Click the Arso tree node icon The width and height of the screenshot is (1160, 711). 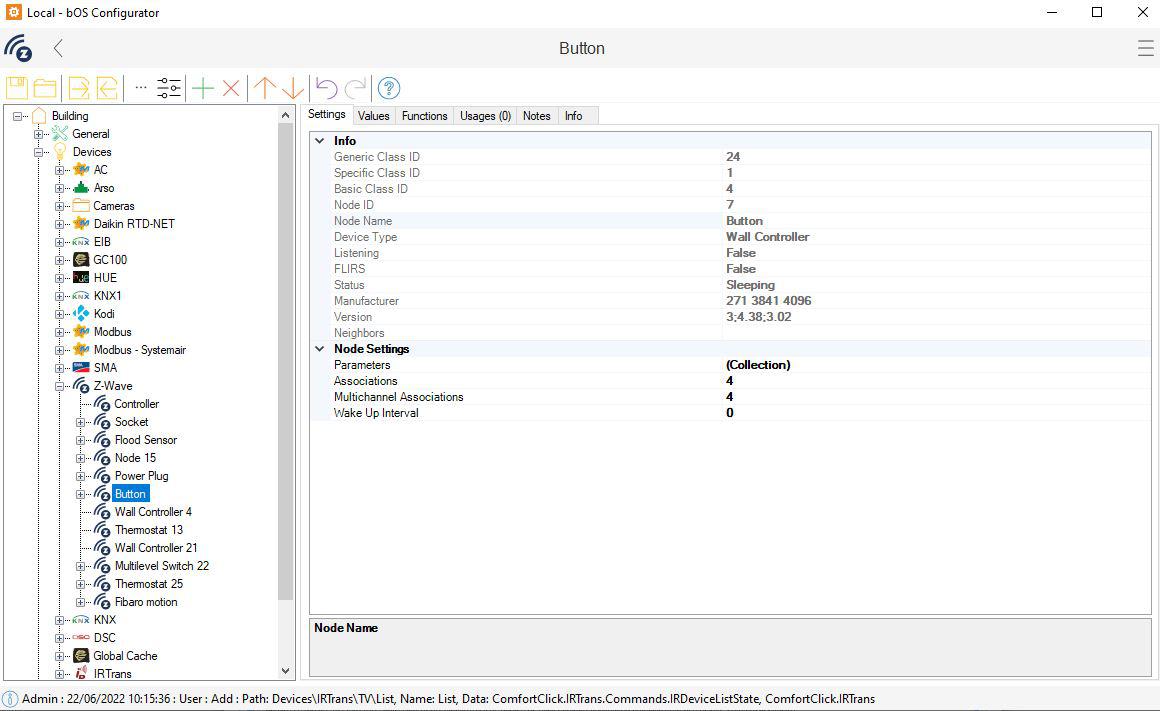(81, 188)
